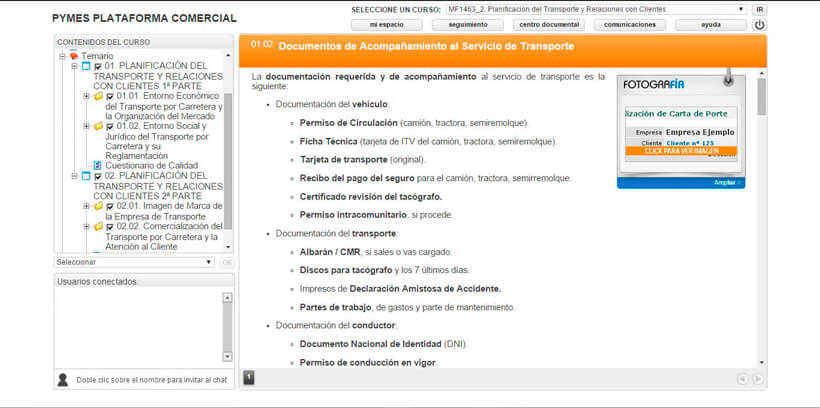Click the folder icon for 02.02 Comercialización
820x408 pixels.
click(98, 226)
